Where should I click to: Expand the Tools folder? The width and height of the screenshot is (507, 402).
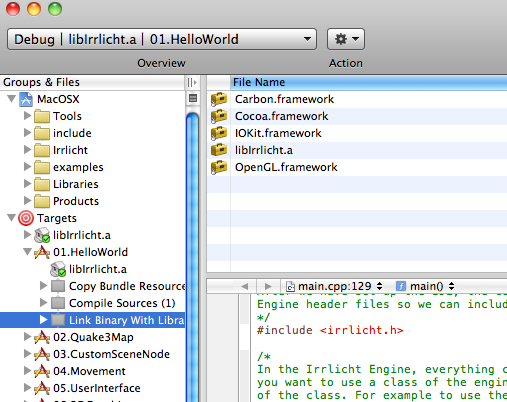(x=27, y=116)
